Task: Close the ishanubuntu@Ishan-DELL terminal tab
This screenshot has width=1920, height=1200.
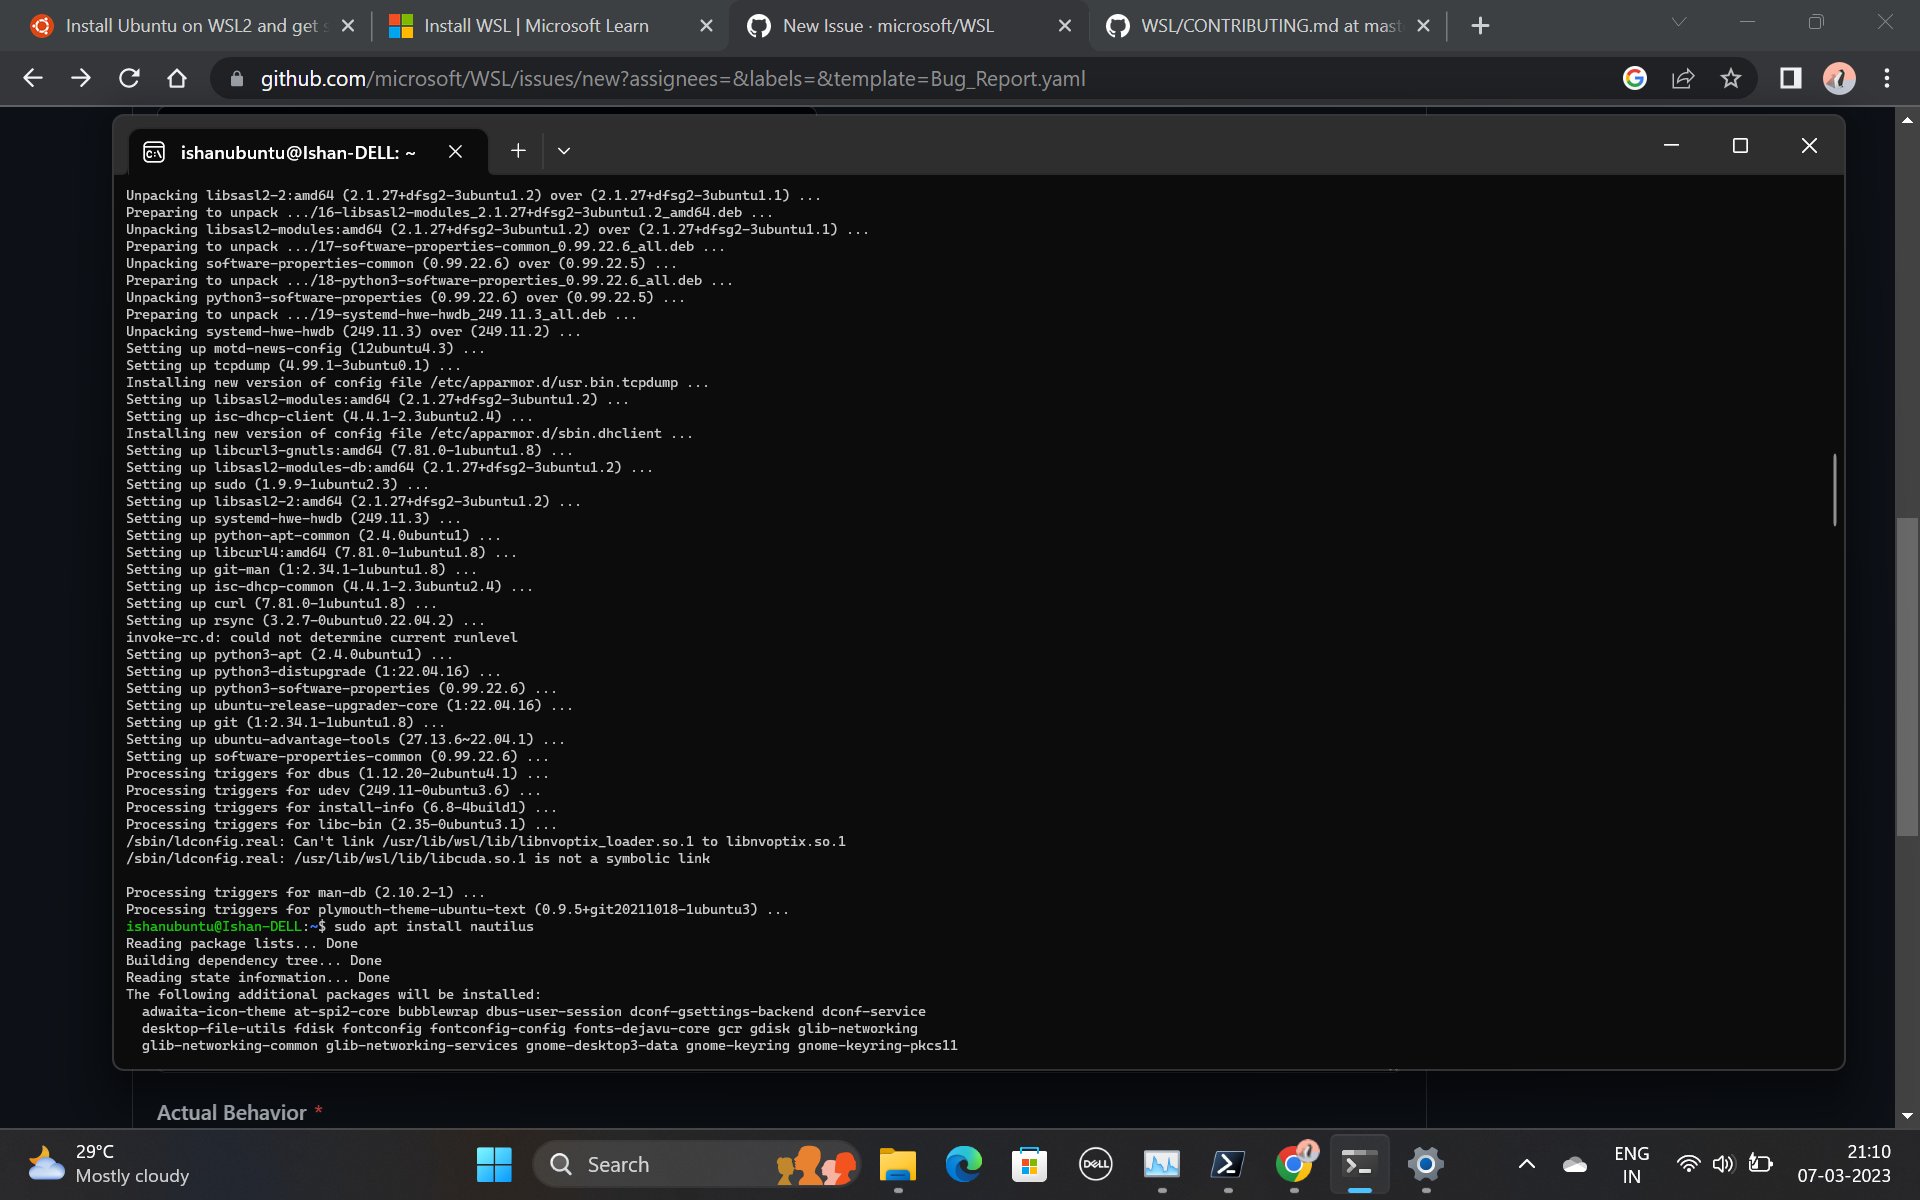Action: pos(456,151)
